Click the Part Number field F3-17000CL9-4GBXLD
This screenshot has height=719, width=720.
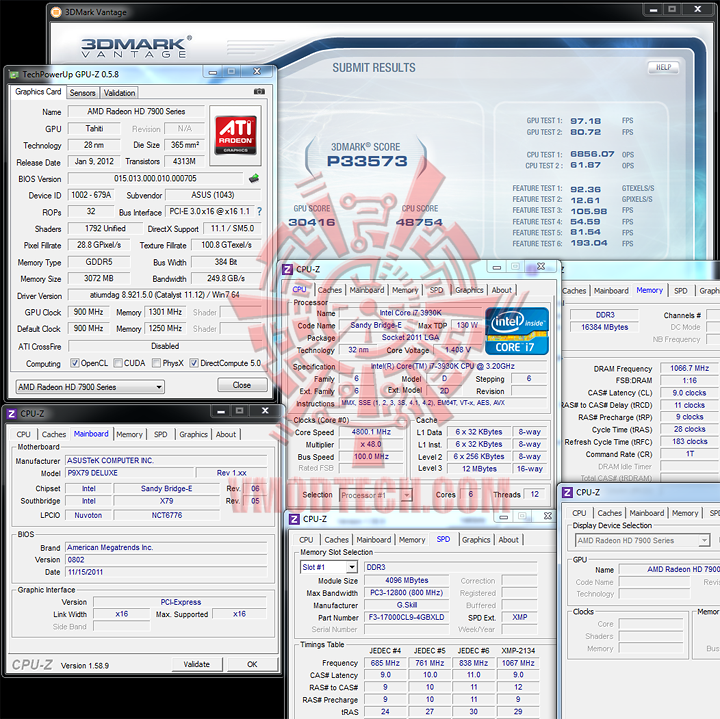coord(406,618)
